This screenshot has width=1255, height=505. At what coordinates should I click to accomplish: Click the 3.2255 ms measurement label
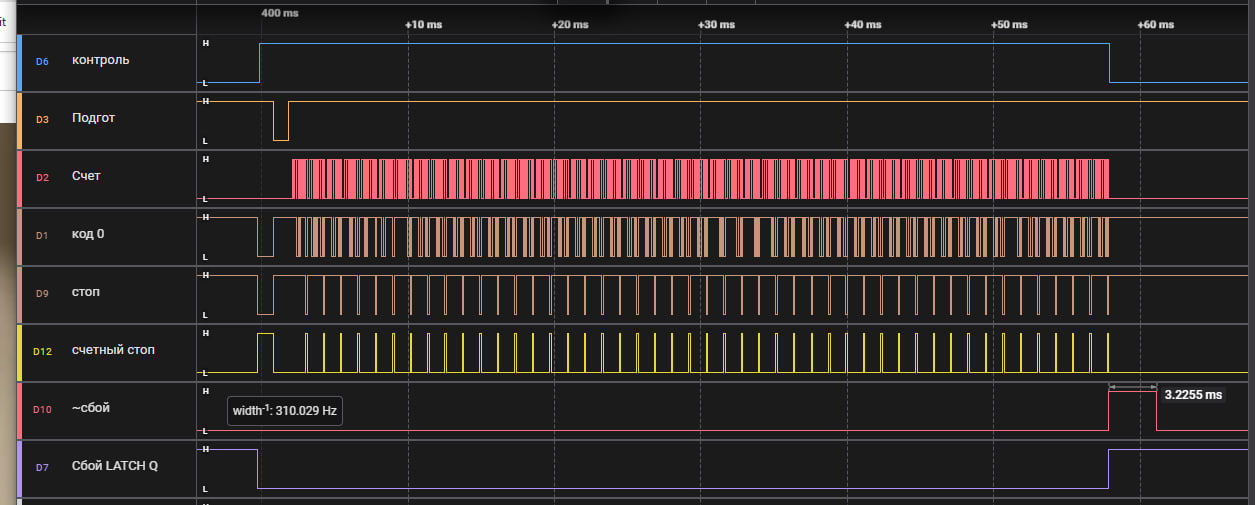click(x=1193, y=395)
